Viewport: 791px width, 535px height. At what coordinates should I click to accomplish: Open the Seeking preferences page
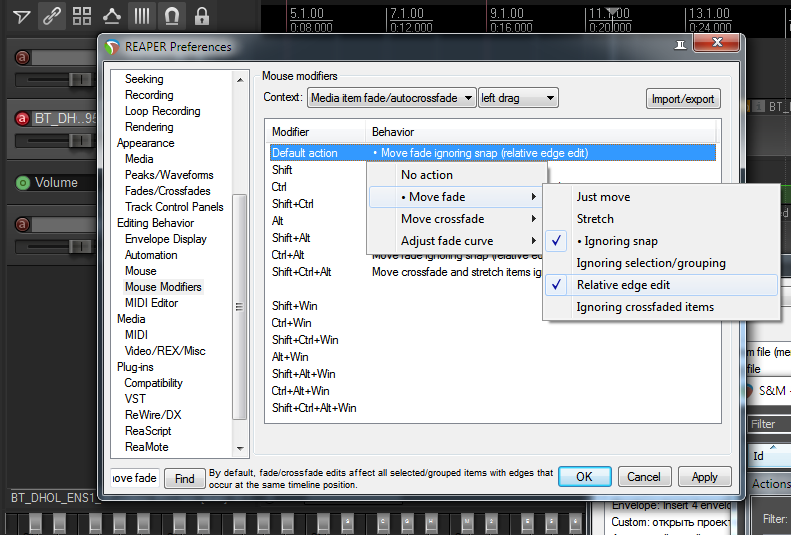point(144,79)
